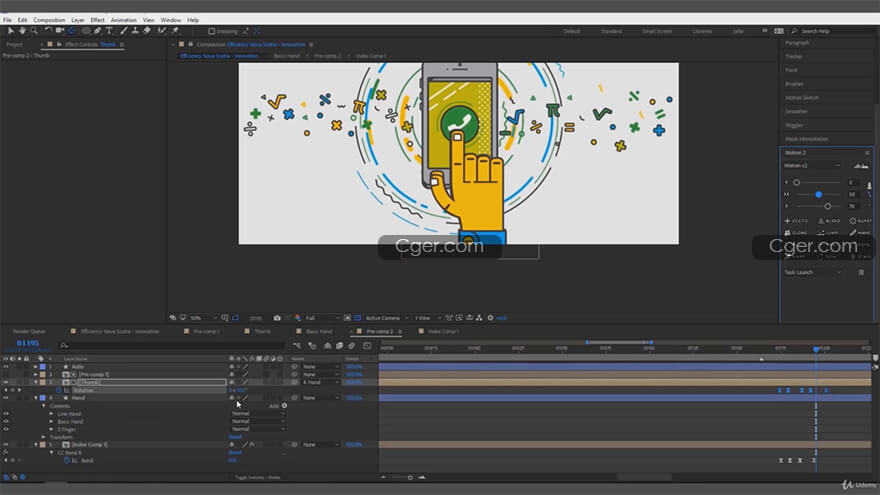This screenshot has height=495, width=880.
Task: Click the Add contents button on Hand
Action: [x=284, y=406]
